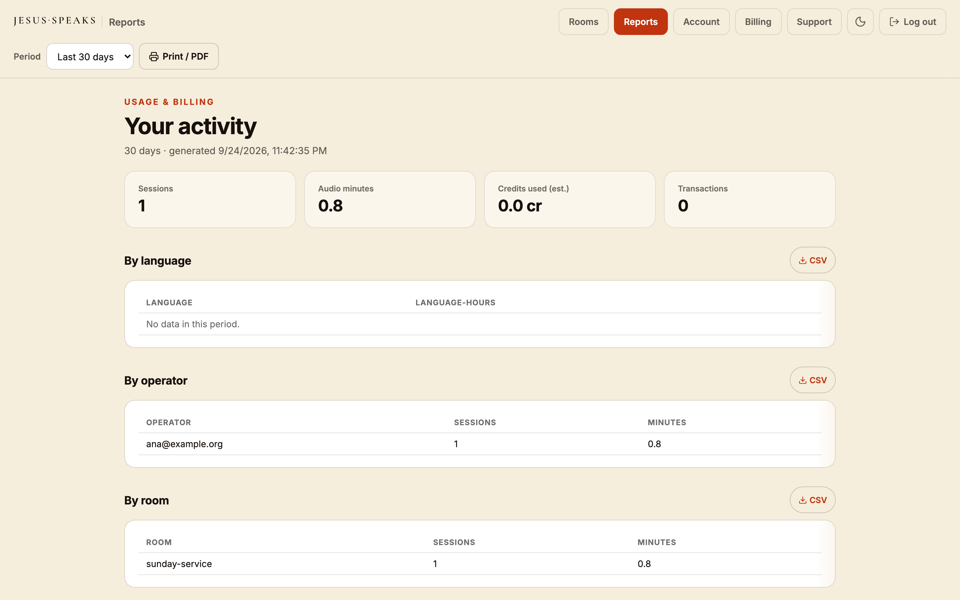
Task: Click the LANGUAGE column header
Action: (x=169, y=302)
